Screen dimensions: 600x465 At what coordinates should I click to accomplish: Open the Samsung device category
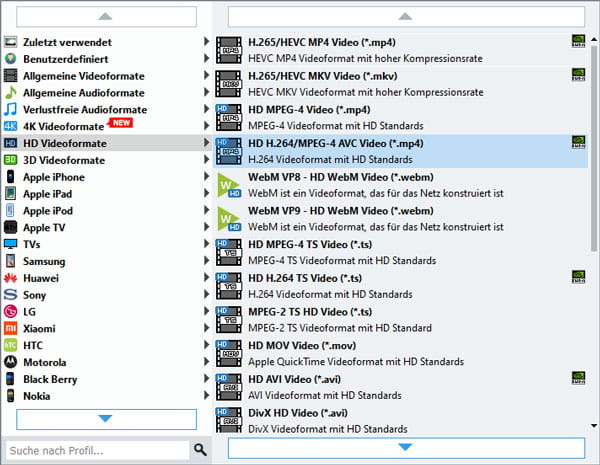coord(107,261)
